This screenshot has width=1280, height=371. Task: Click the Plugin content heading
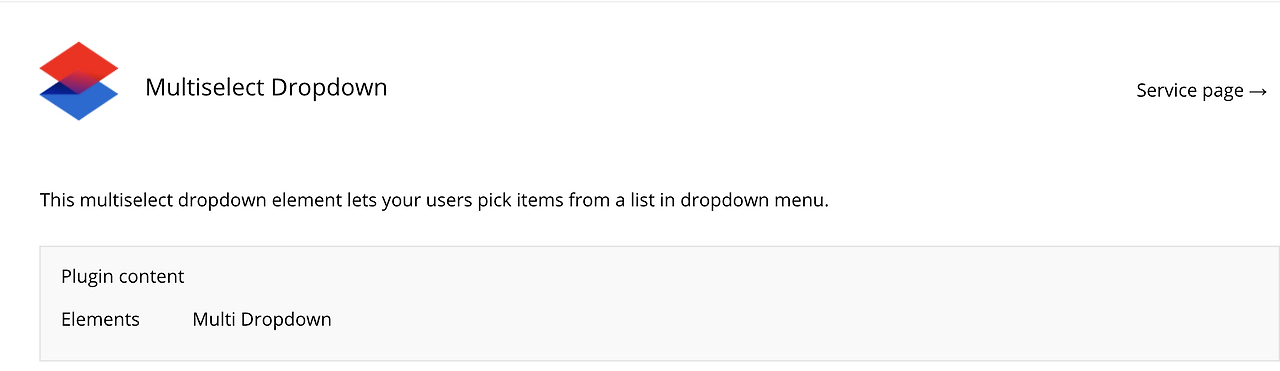click(123, 277)
